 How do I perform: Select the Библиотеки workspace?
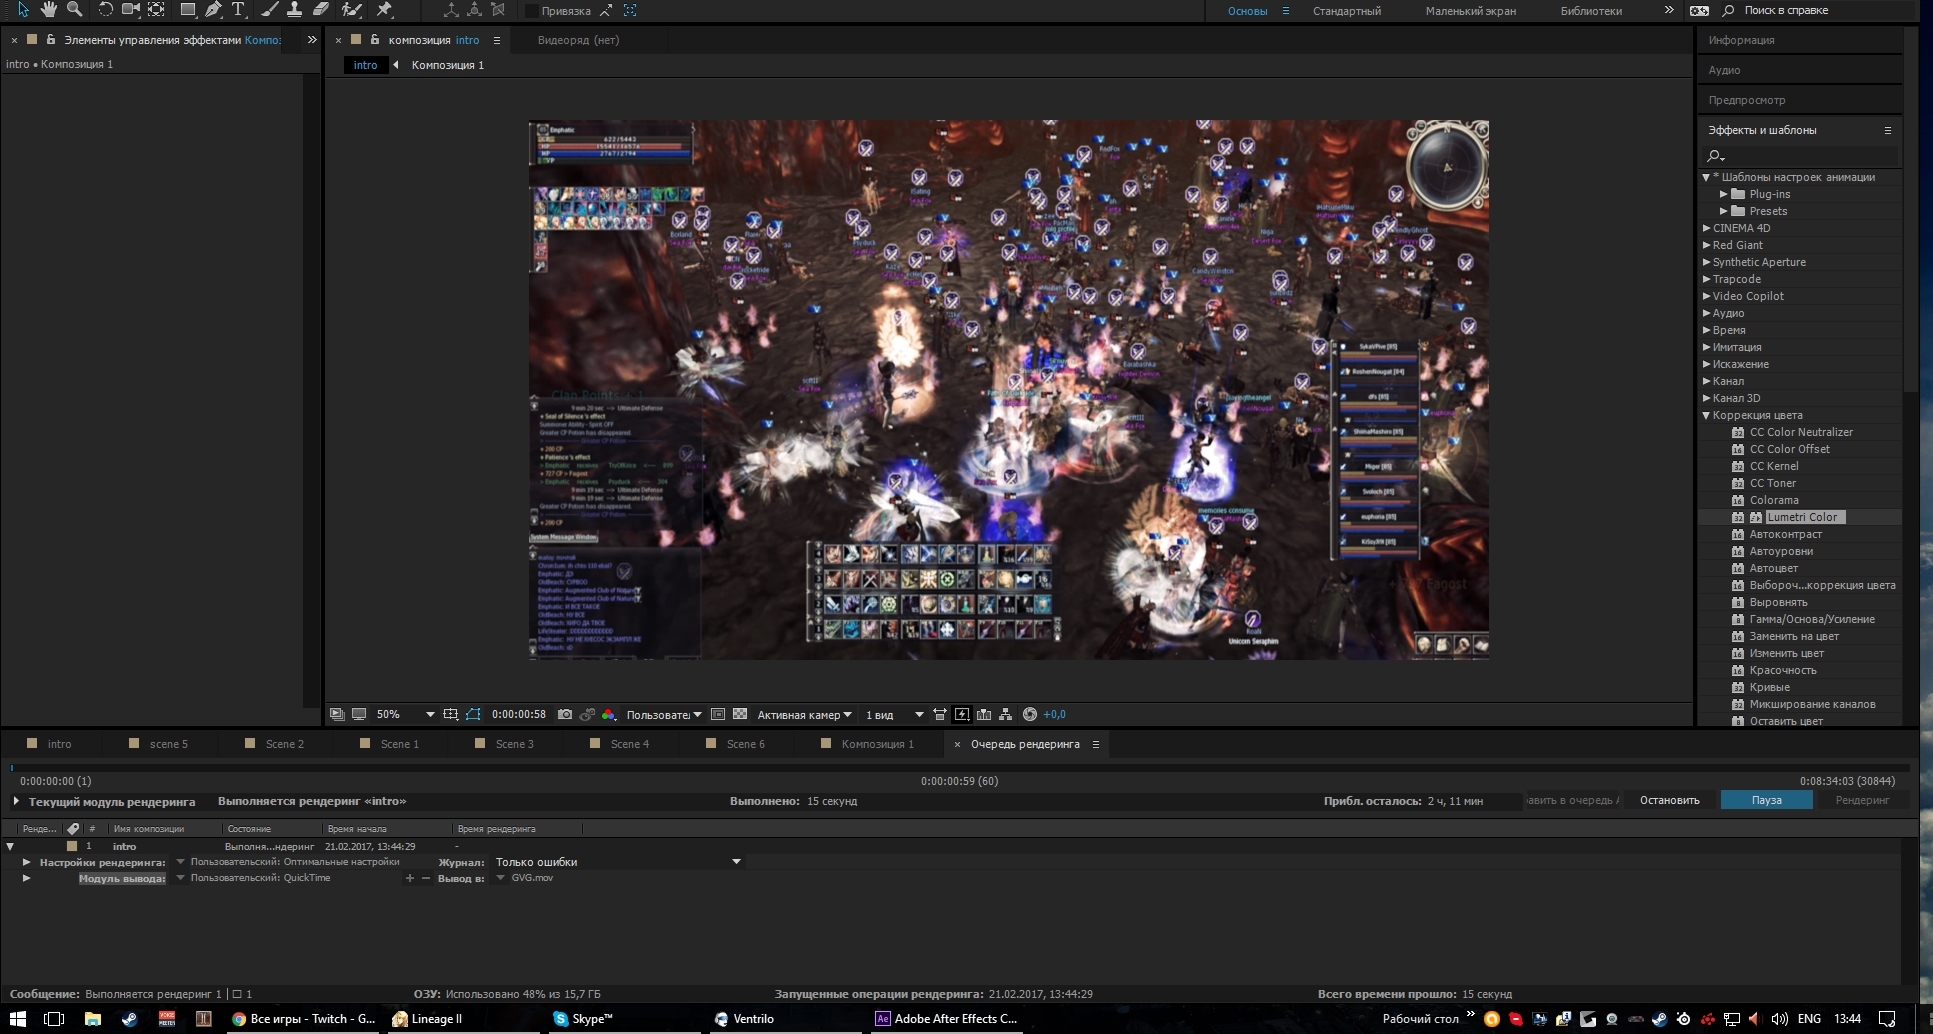point(1591,11)
